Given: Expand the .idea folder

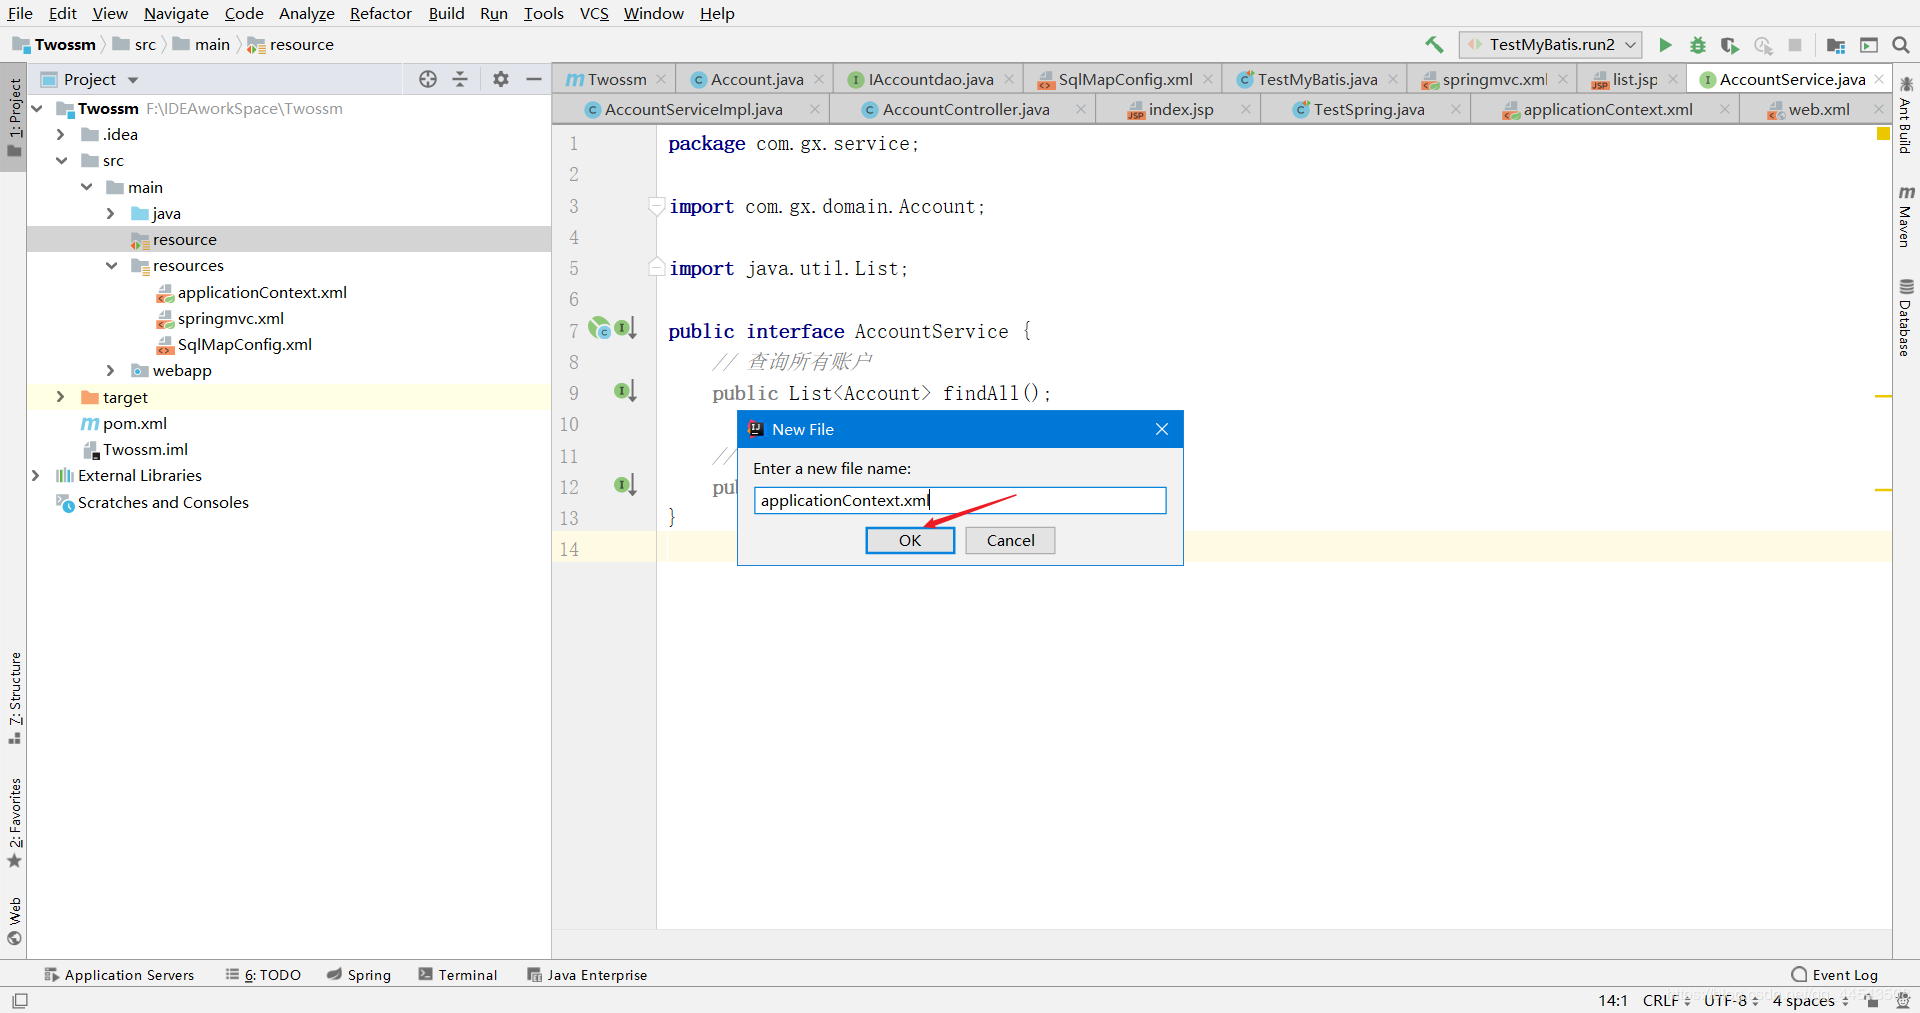Looking at the screenshot, I should tap(61, 134).
